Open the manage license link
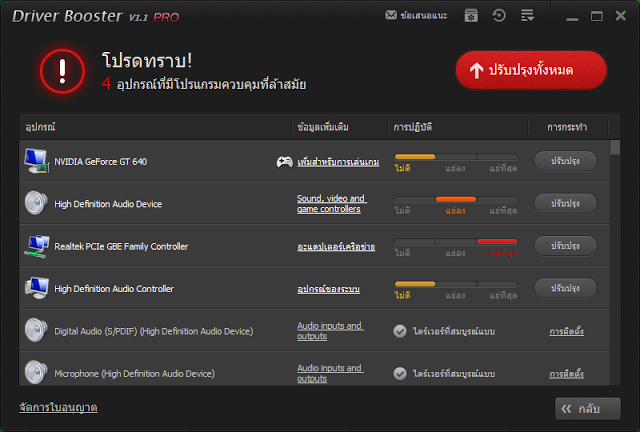The height and width of the screenshot is (432, 640). [58, 407]
